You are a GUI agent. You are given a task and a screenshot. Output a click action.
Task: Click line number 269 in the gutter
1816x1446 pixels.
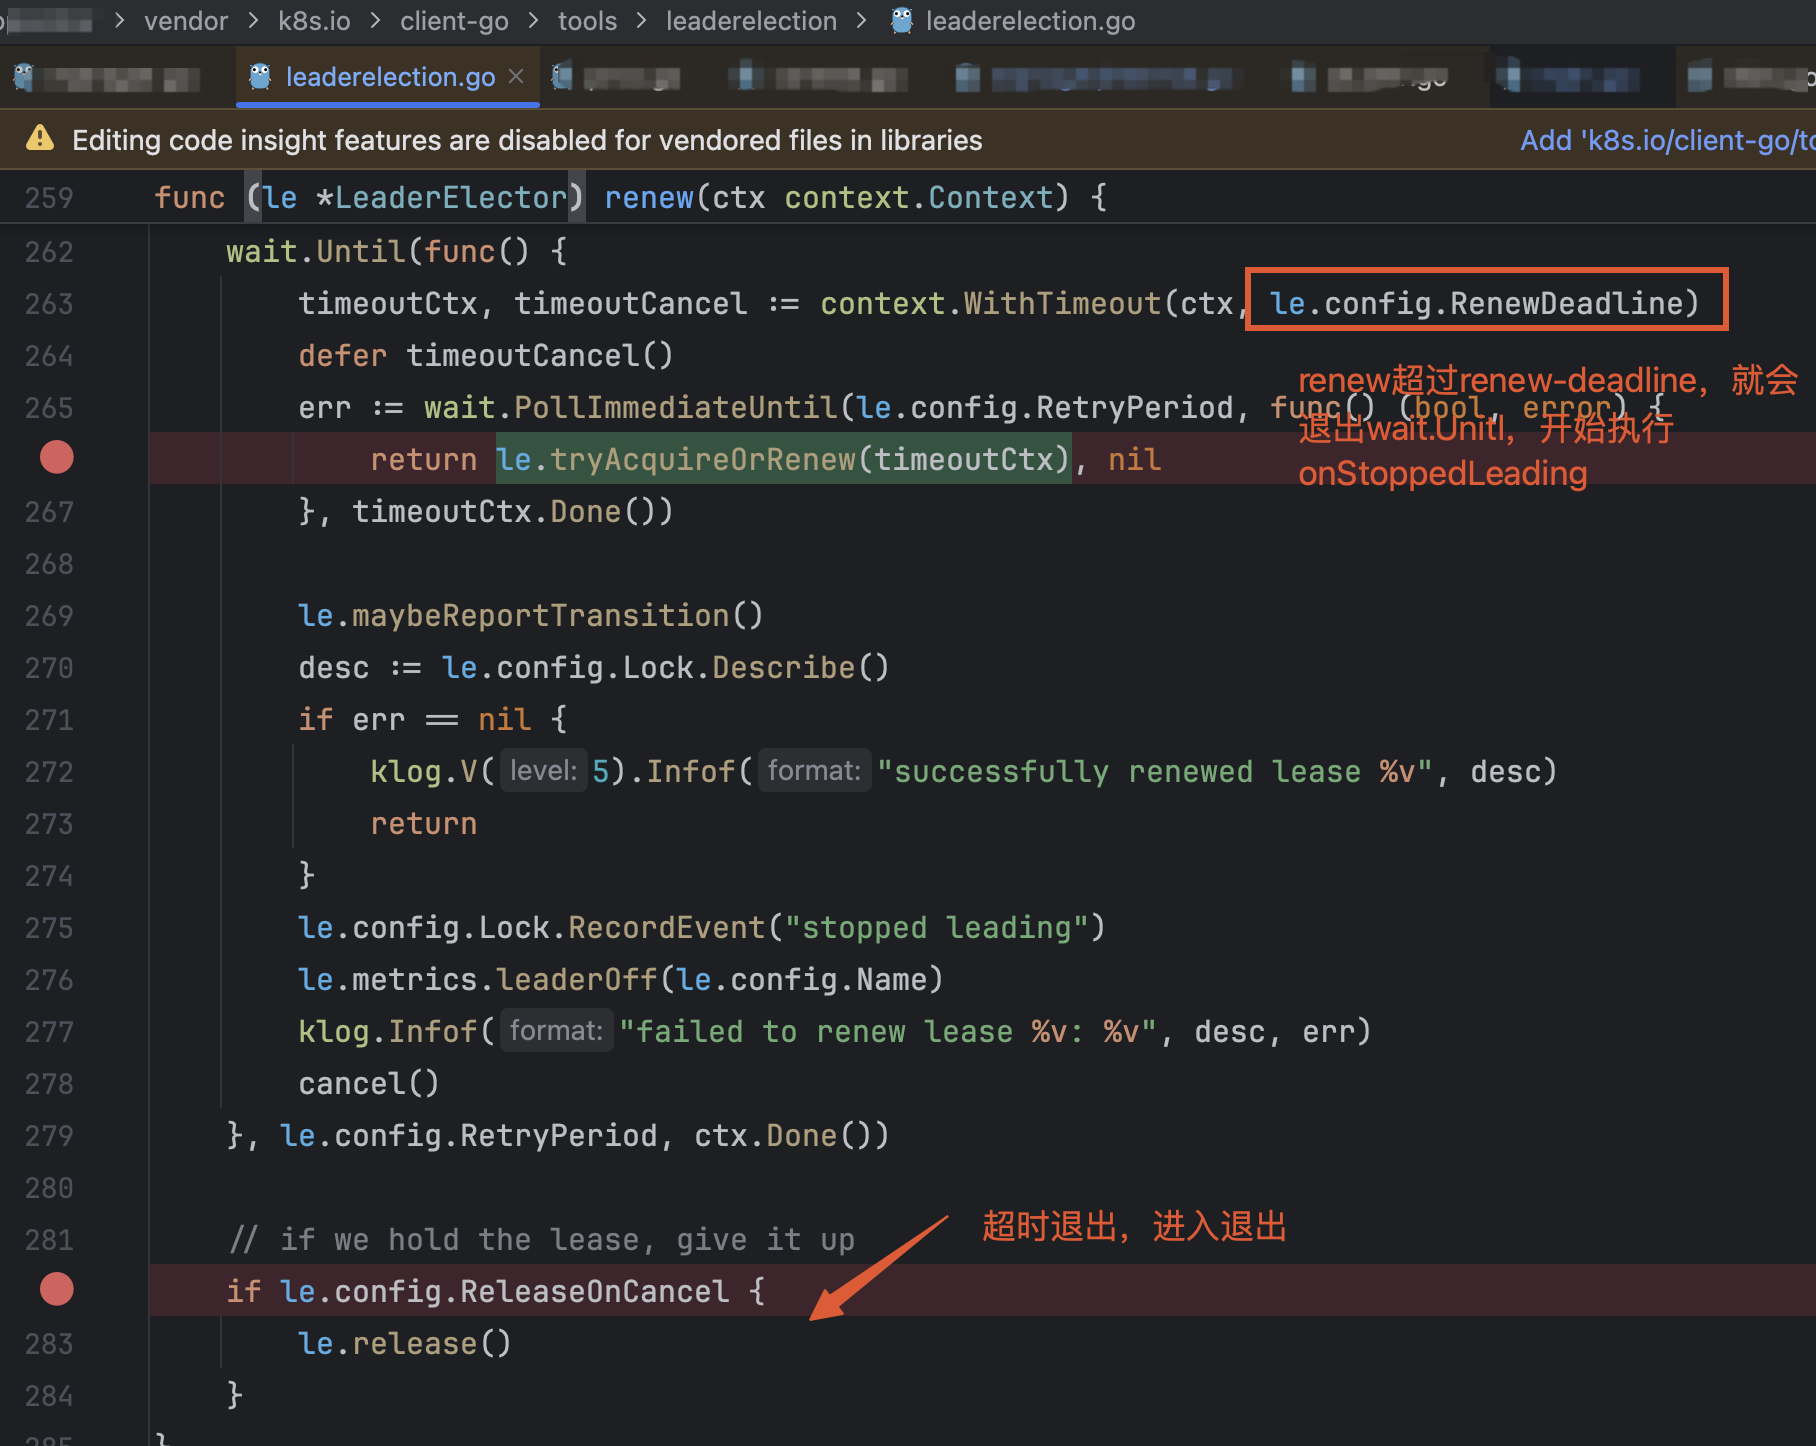click(49, 616)
